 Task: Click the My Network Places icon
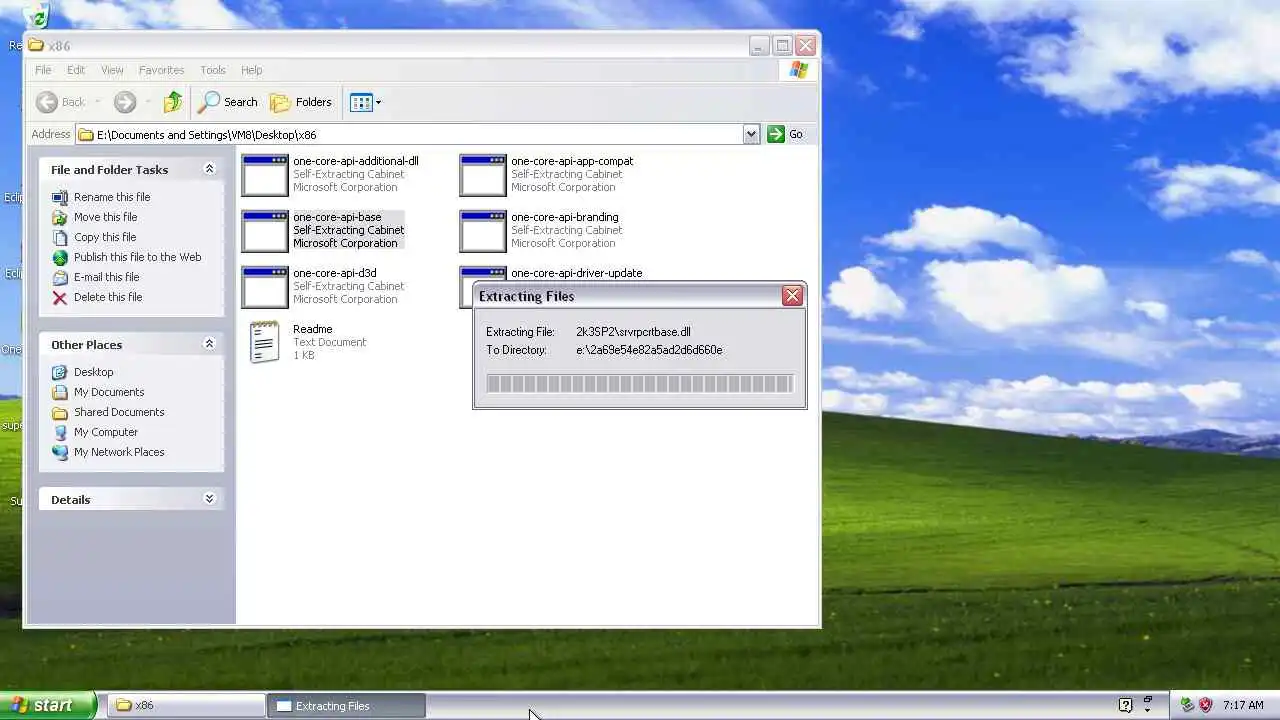coord(60,452)
